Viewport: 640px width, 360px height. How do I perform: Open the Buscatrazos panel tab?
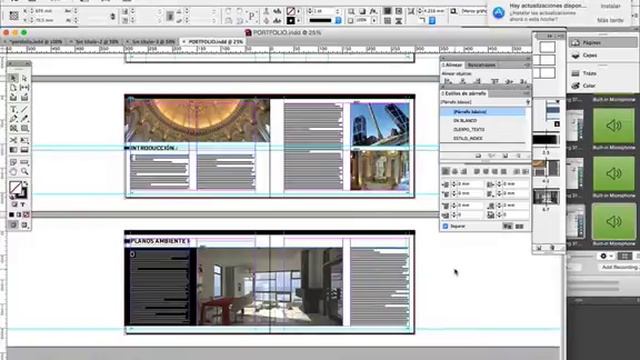482,65
